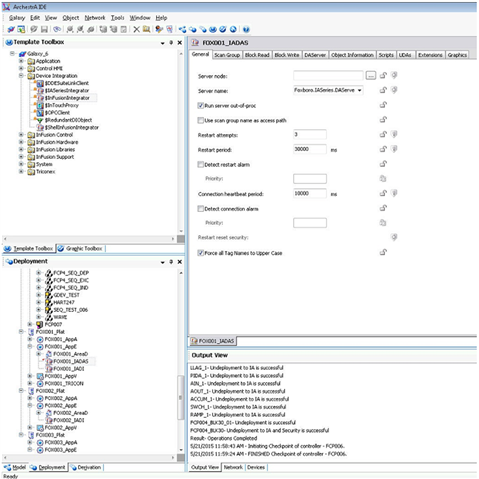Image resolution: width=479 pixels, height=479 pixels.
Task: Open the Object menu
Action: coord(71,18)
